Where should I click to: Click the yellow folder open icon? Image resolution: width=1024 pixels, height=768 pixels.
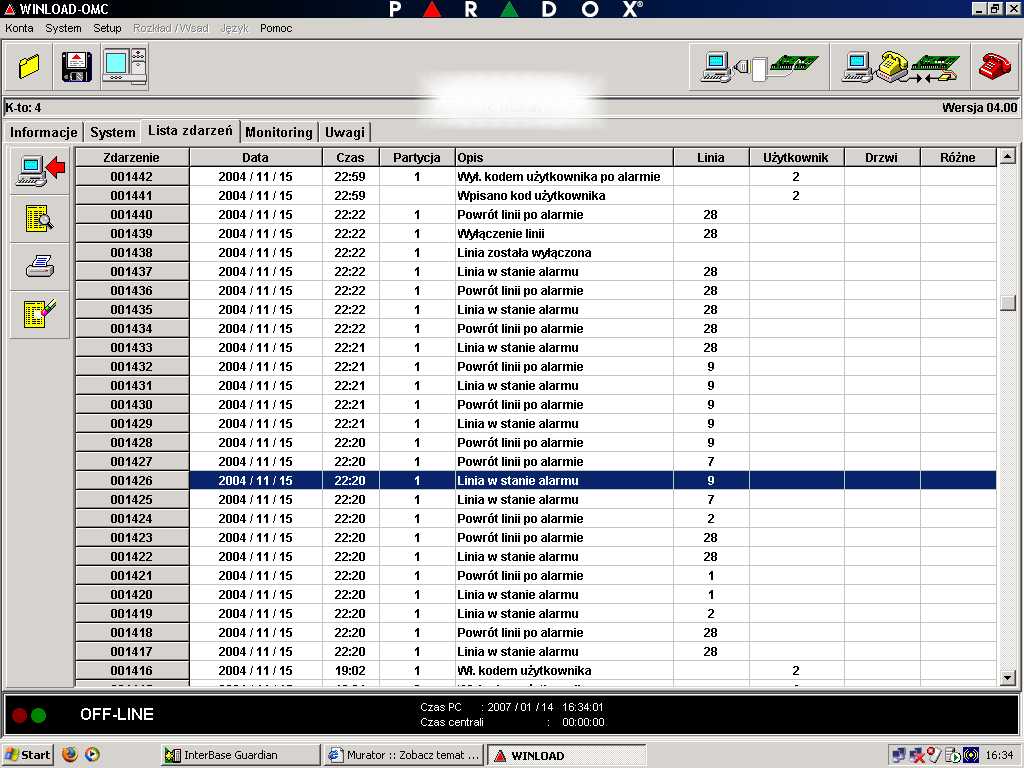pyautogui.click(x=29, y=67)
